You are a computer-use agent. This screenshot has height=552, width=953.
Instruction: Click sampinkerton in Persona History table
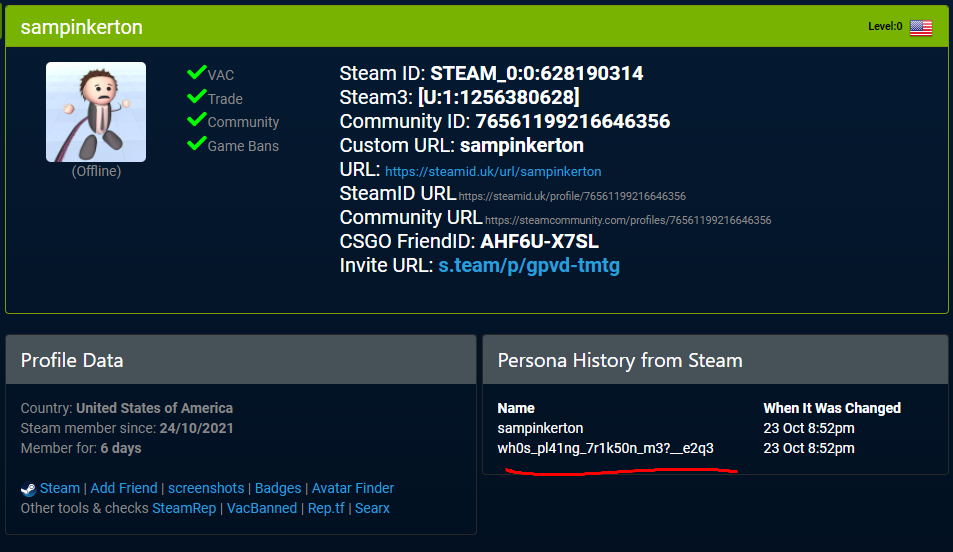540,428
